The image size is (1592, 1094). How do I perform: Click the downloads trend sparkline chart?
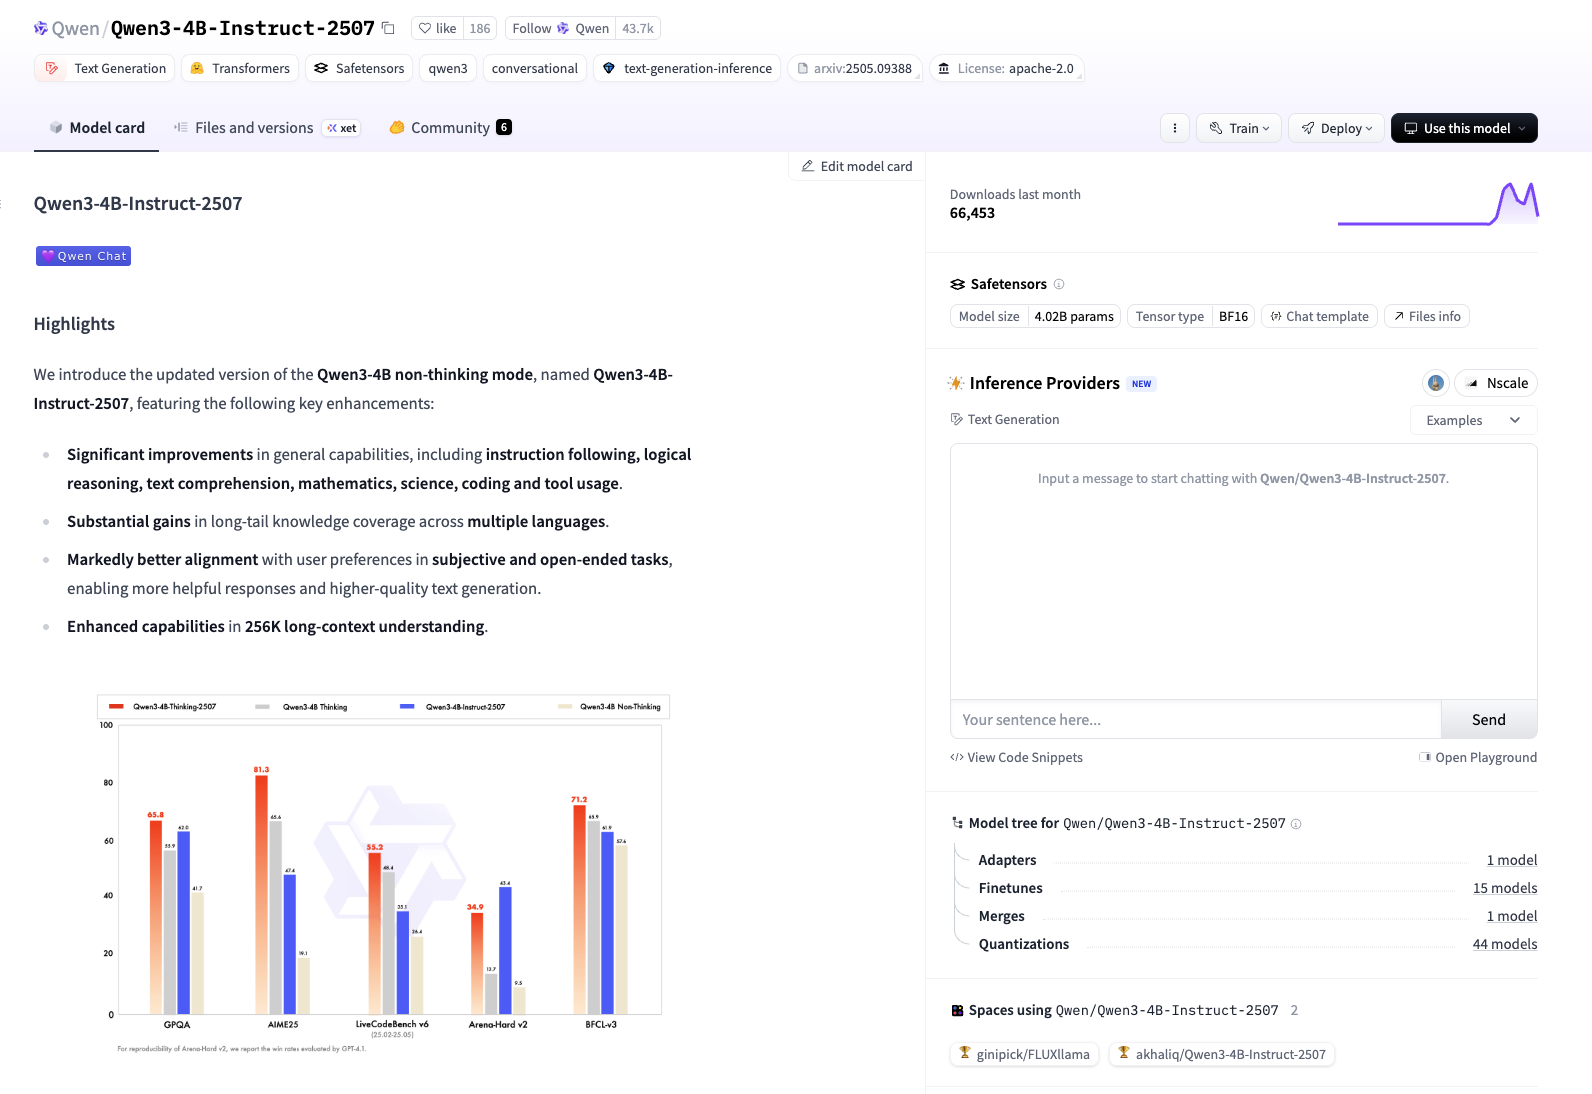click(x=1437, y=204)
